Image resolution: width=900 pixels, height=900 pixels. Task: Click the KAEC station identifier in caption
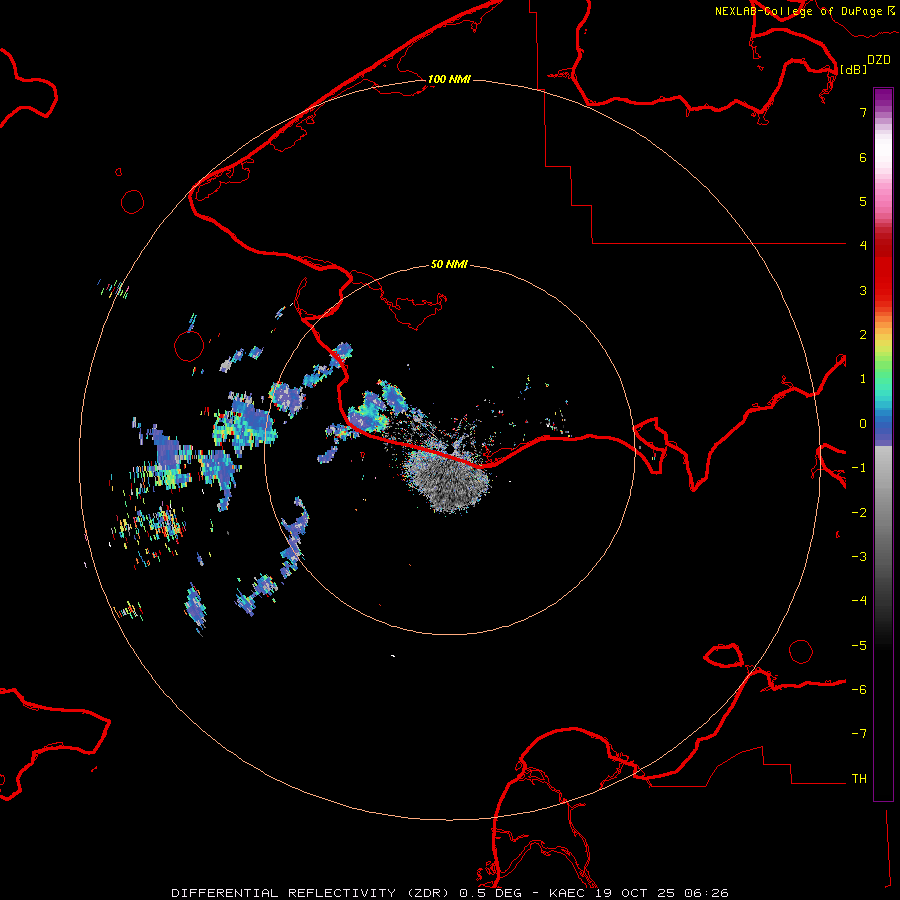[568, 893]
